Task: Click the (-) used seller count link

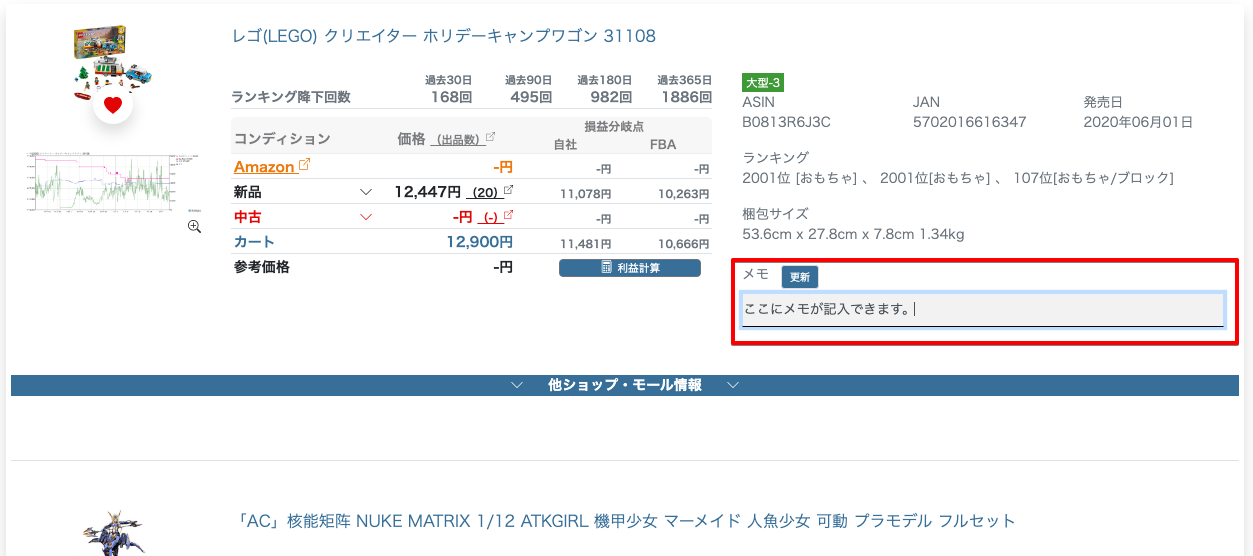Action: [x=491, y=217]
